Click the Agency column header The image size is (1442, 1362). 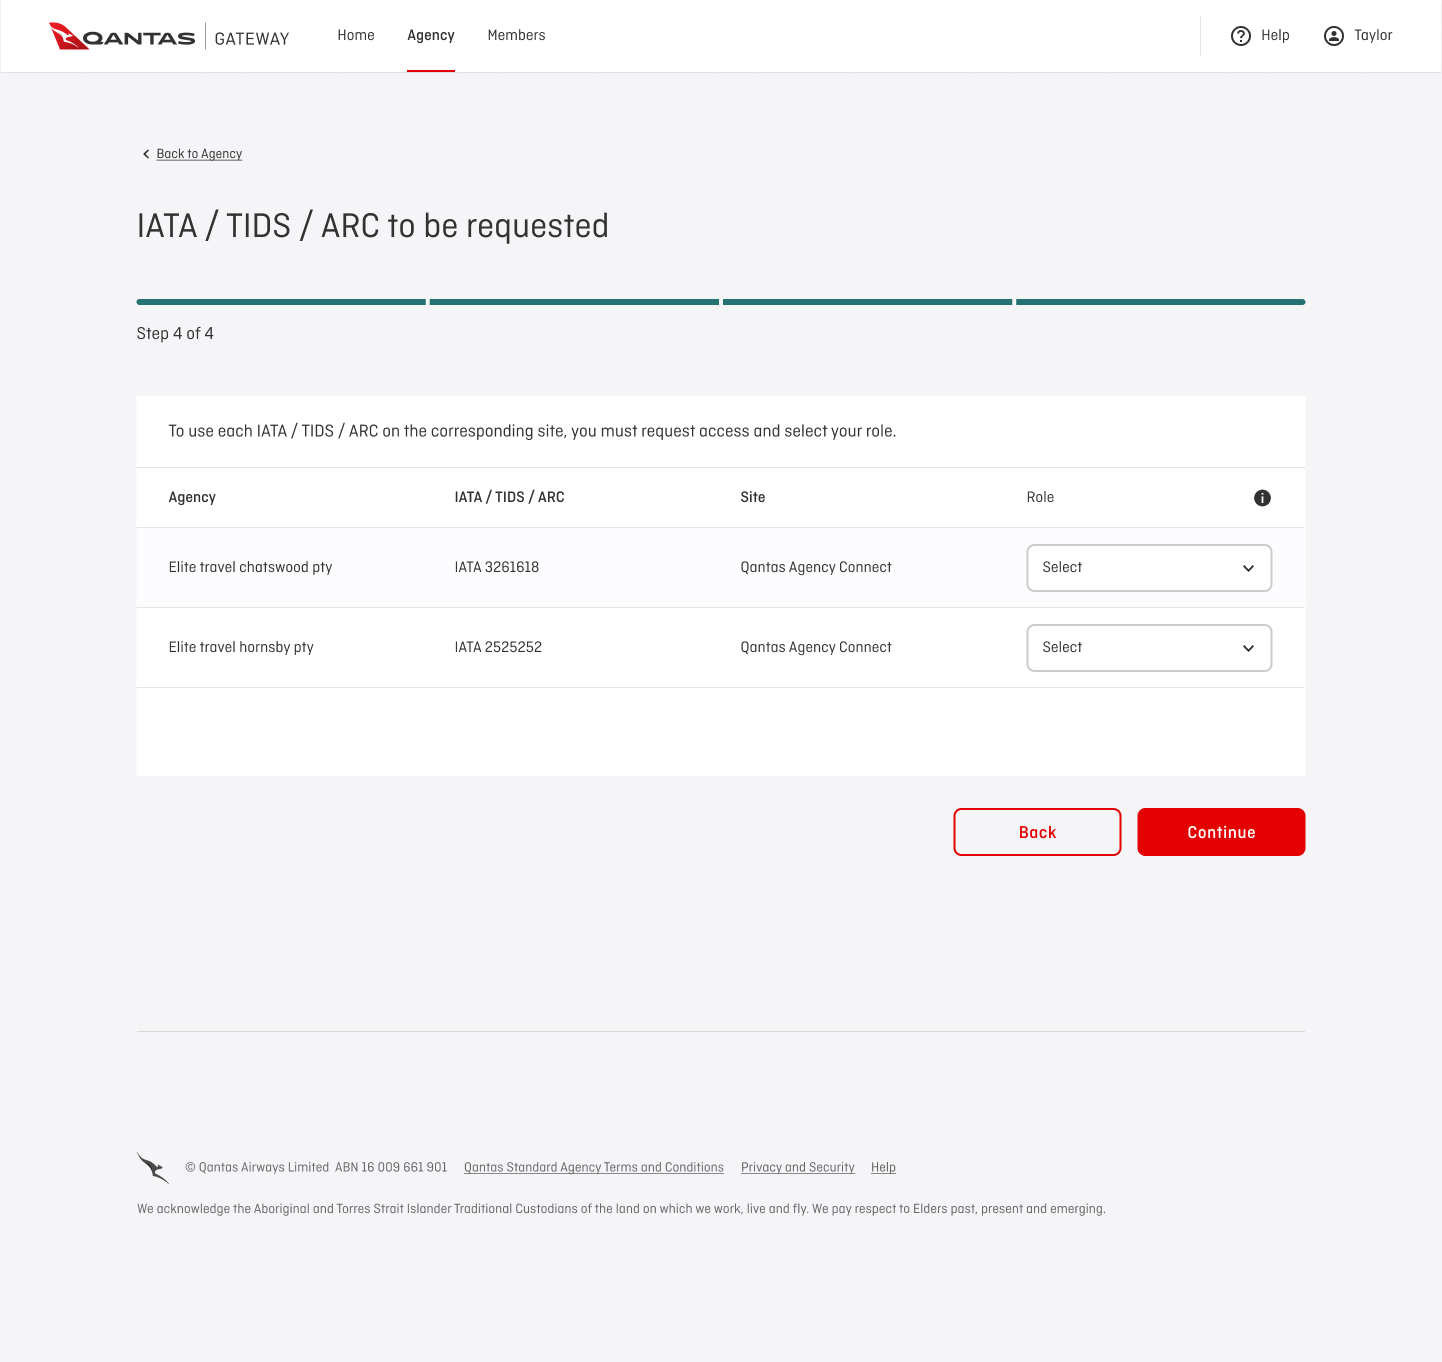(x=192, y=497)
